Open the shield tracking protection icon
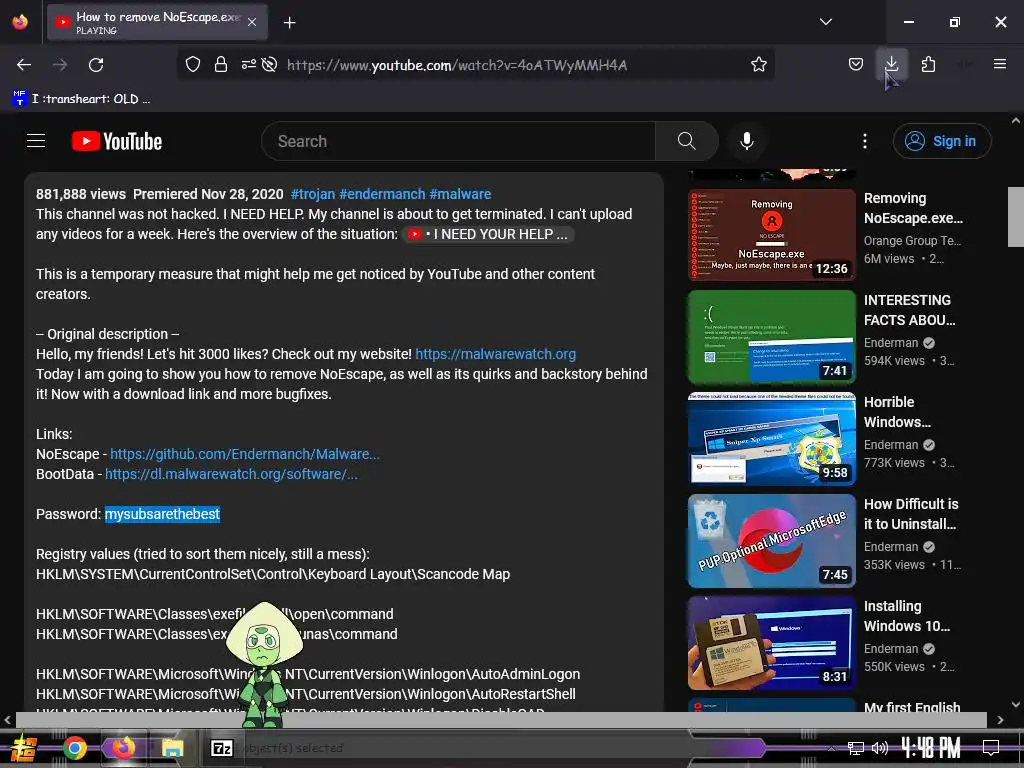This screenshot has width=1024, height=768. coord(193,65)
